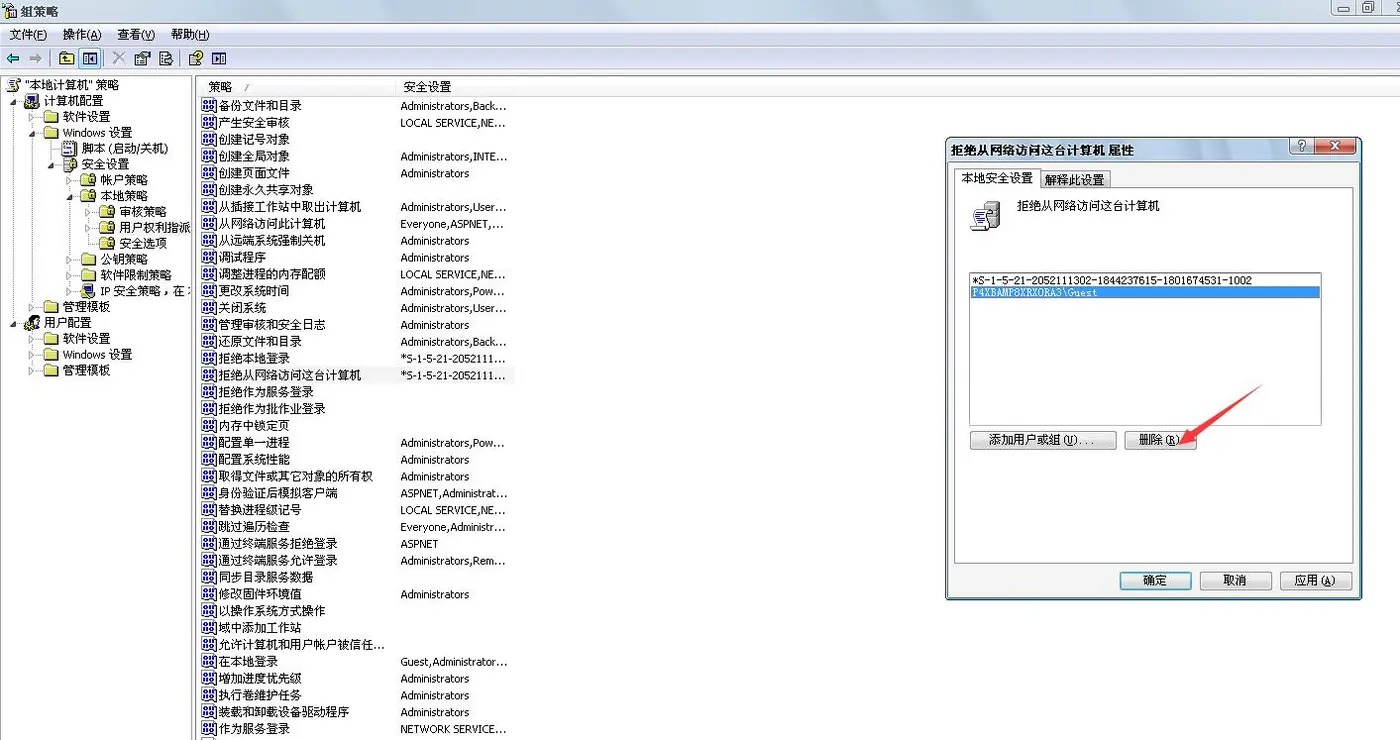Open the 查看(V) menu
This screenshot has width=1400, height=740.
click(136, 35)
